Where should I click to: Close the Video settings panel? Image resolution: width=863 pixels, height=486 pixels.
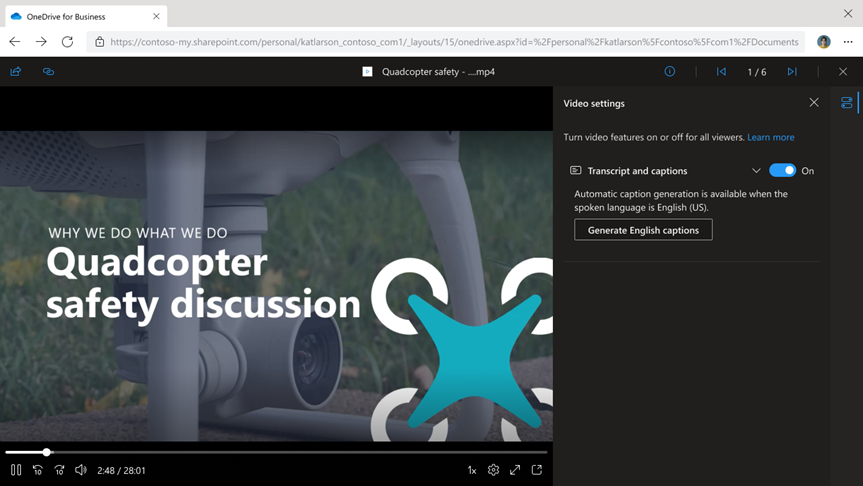814,103
